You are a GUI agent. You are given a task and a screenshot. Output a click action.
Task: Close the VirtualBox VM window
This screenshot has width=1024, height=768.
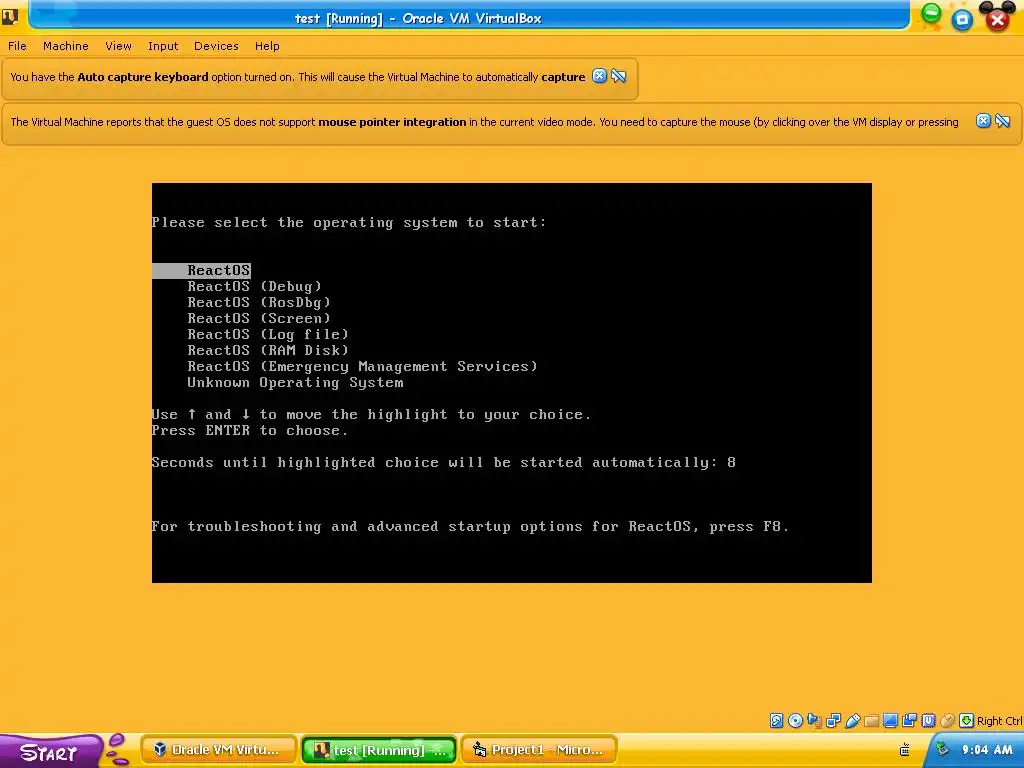[997, 18]
